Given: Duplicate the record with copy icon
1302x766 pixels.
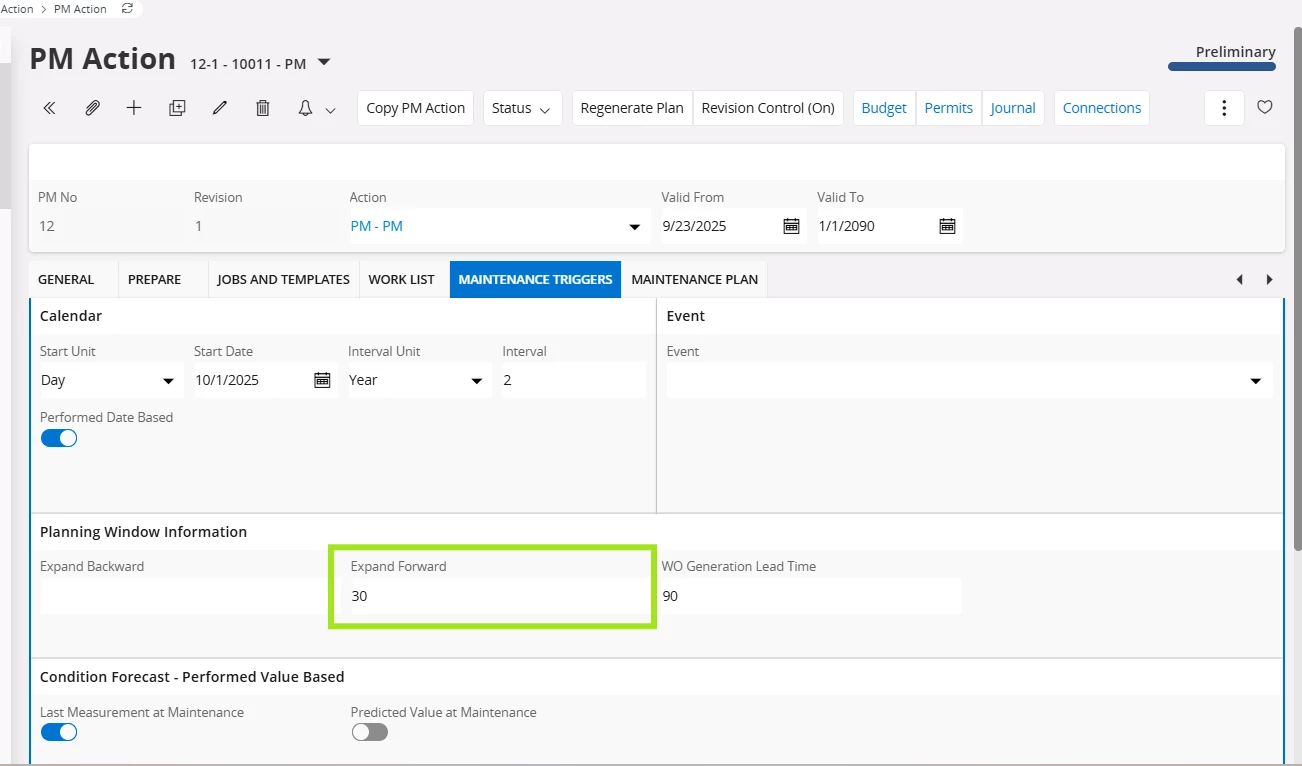Looking at the screenshot, I should point(177,108).
